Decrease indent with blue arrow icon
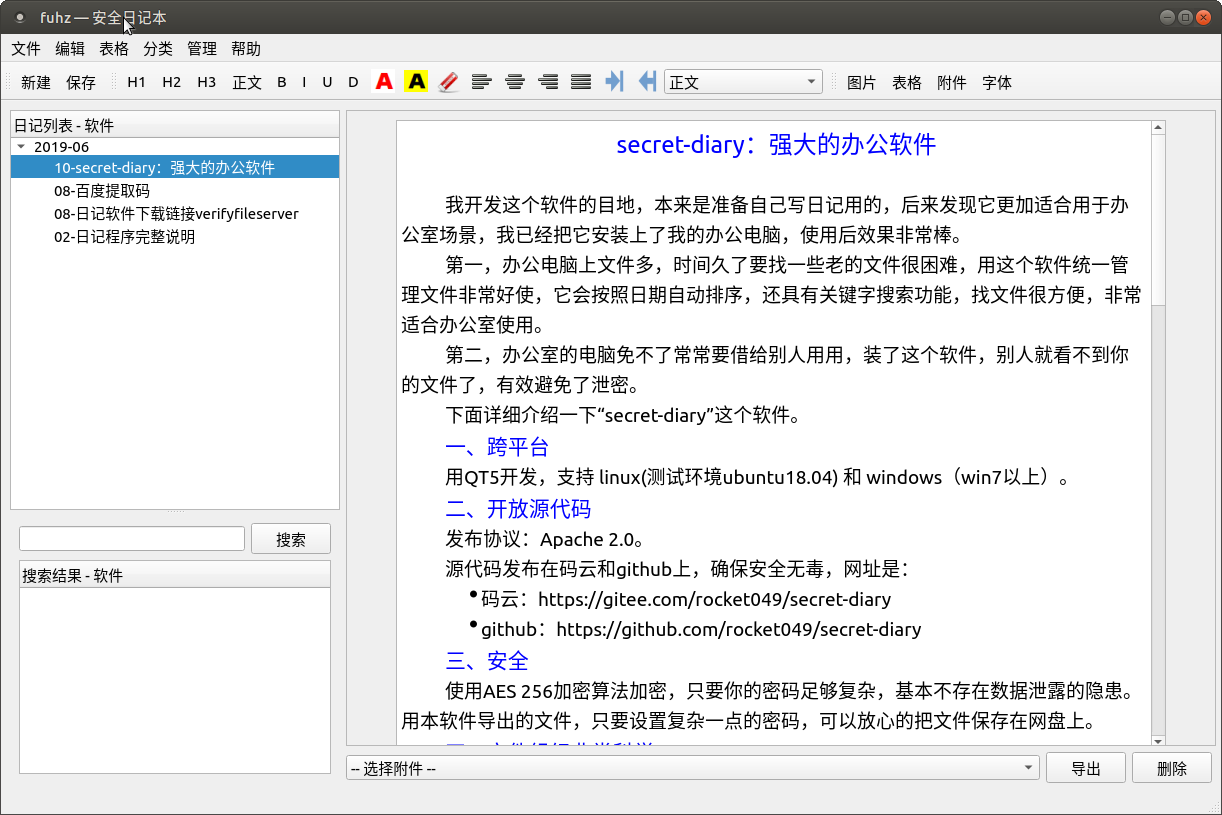 [647, 82]
